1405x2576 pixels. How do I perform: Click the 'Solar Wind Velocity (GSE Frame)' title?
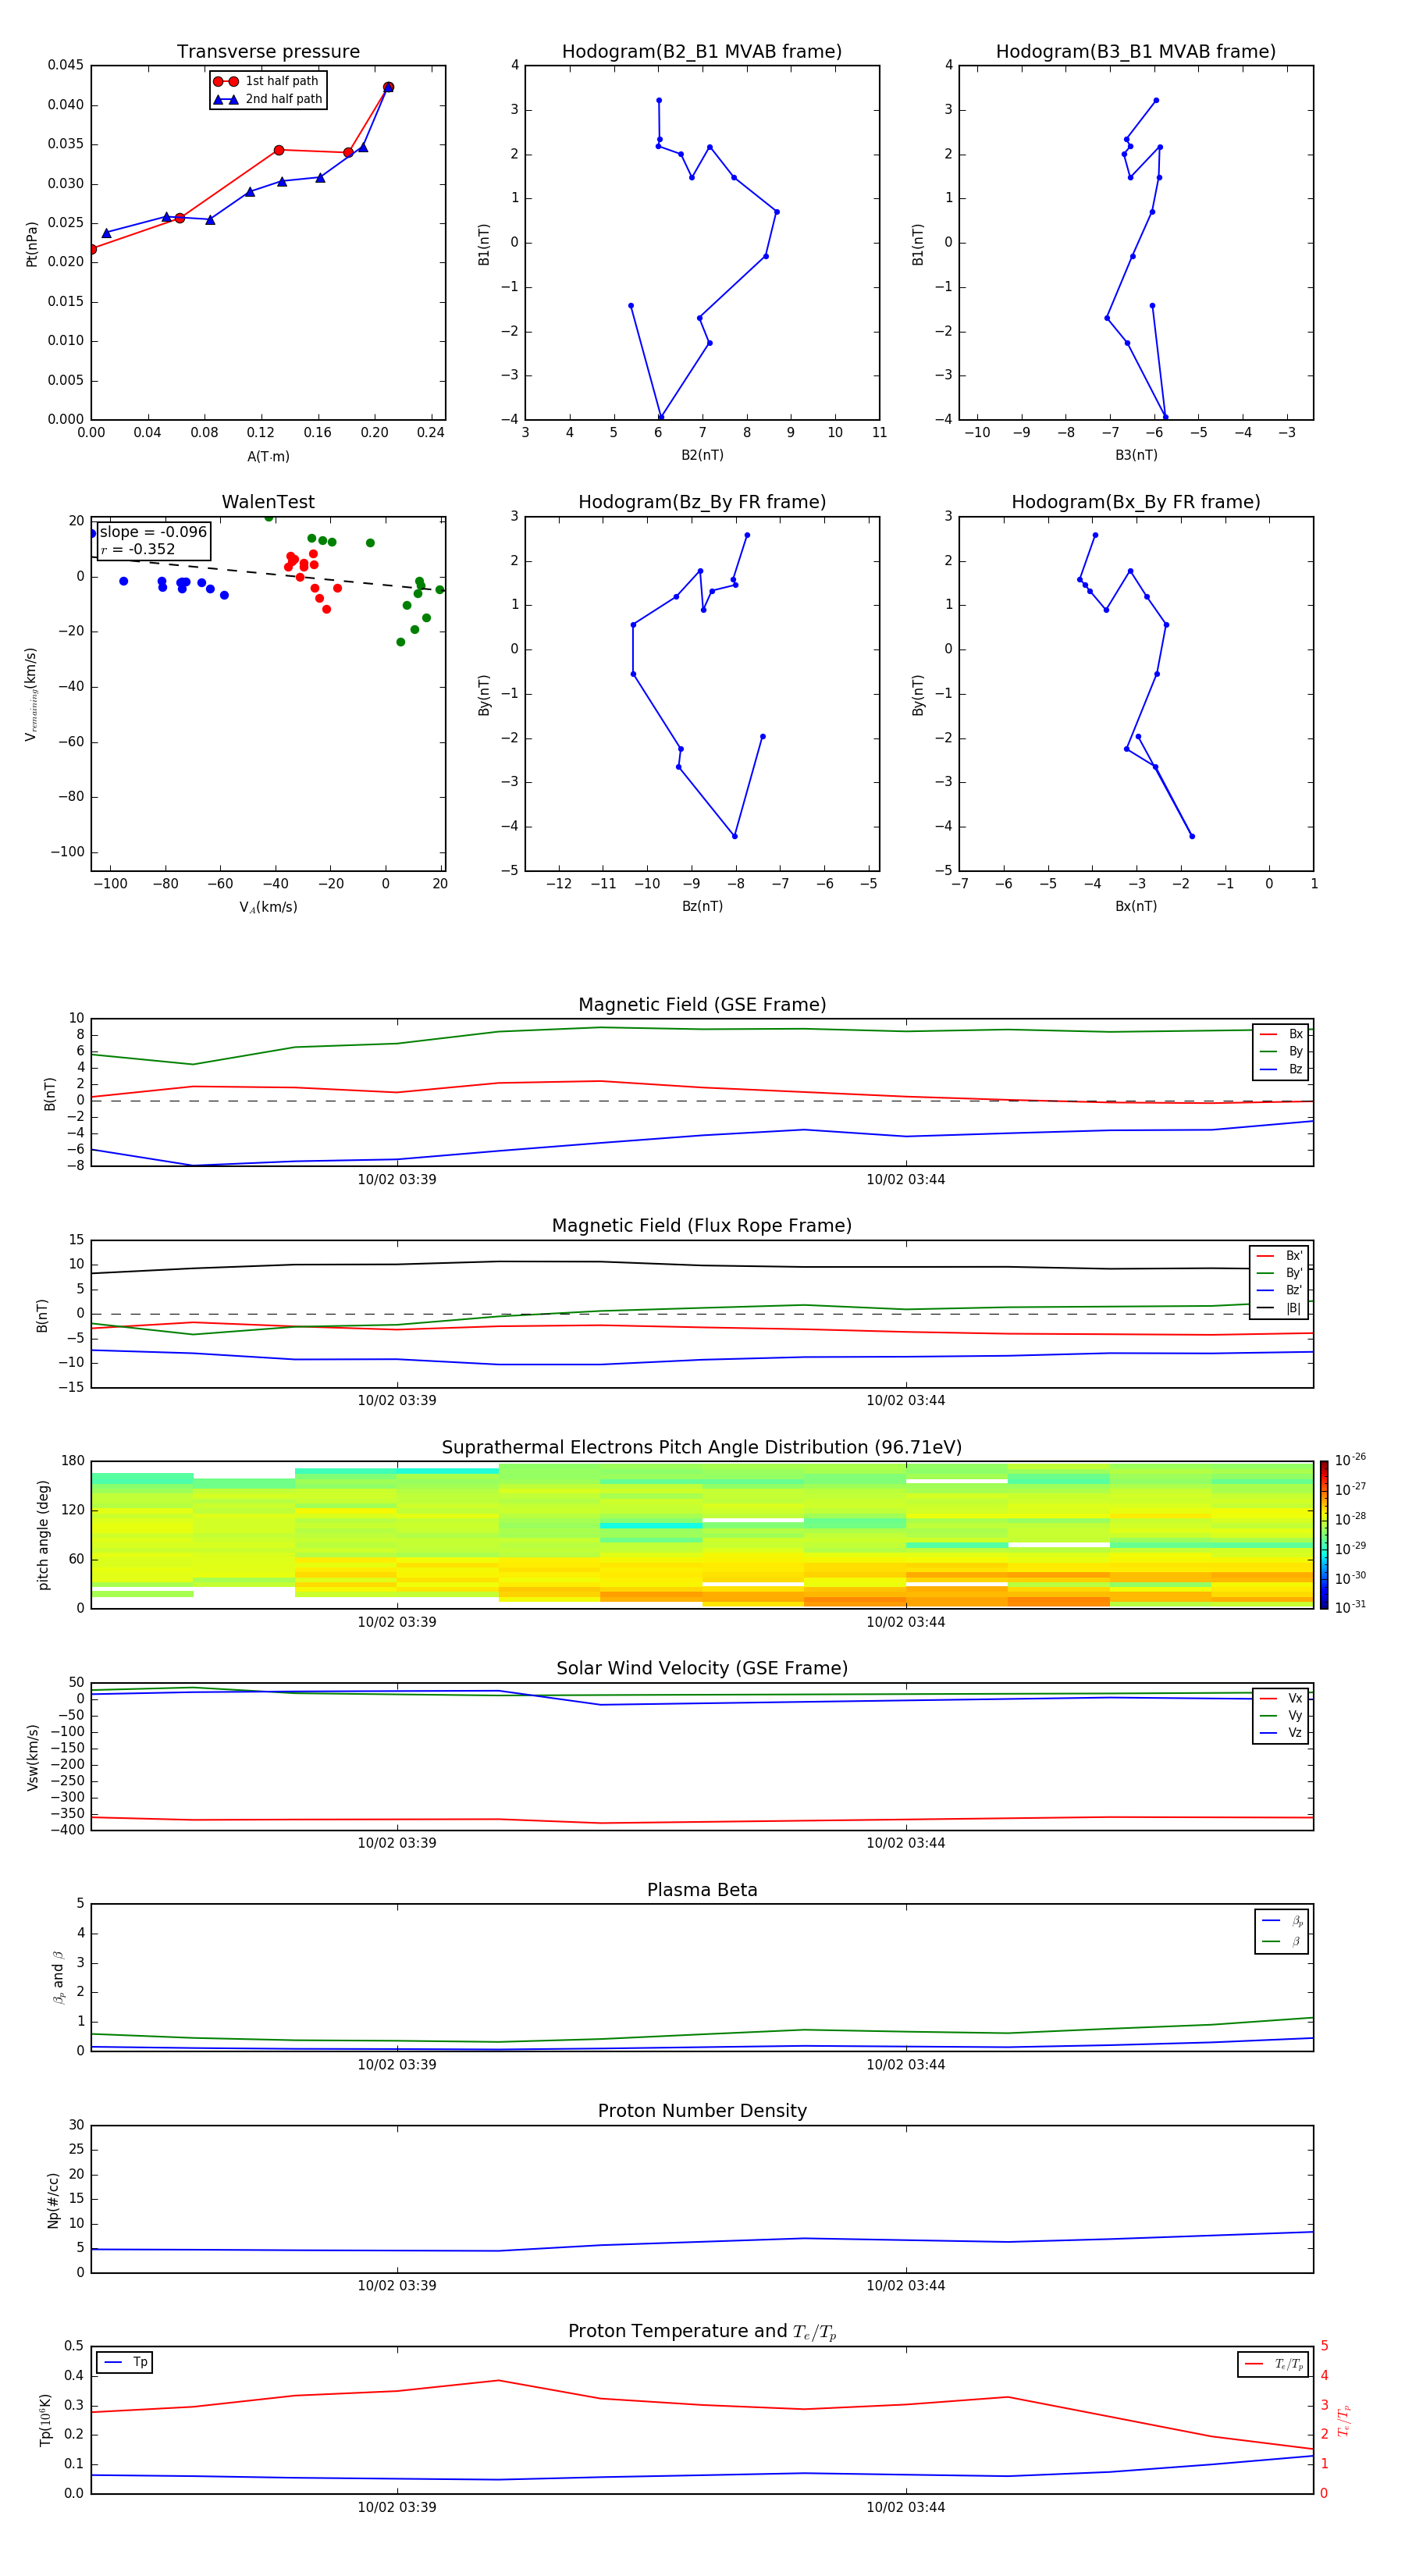pos(702,1668)
